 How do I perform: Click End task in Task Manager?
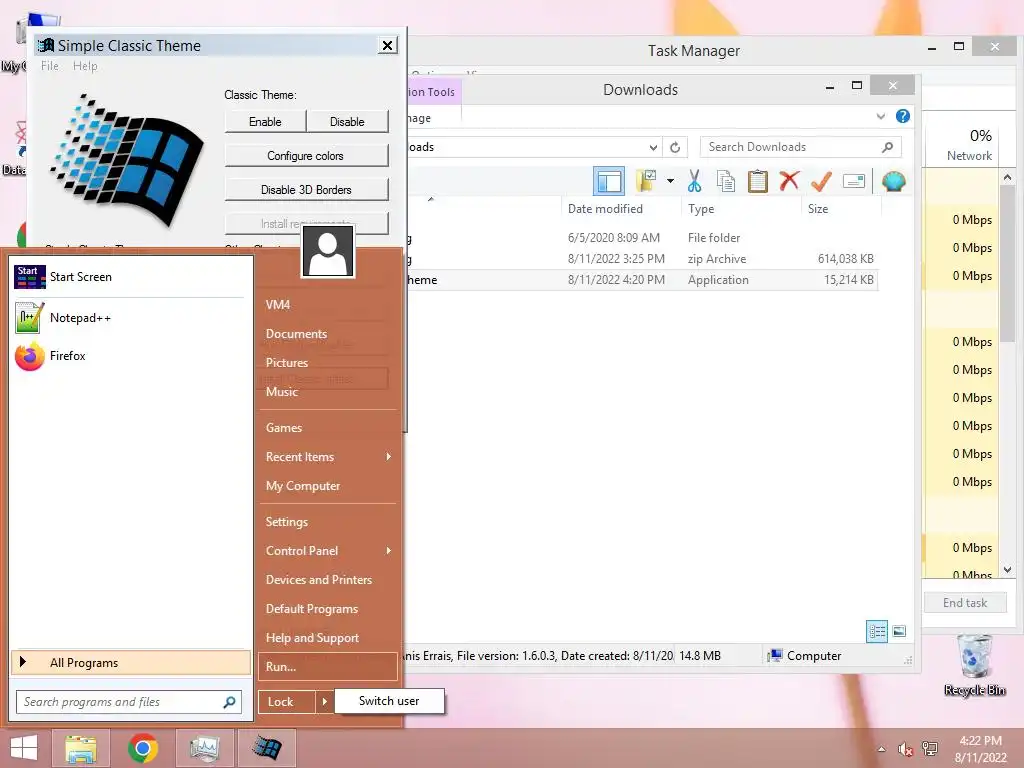[965, 603]
